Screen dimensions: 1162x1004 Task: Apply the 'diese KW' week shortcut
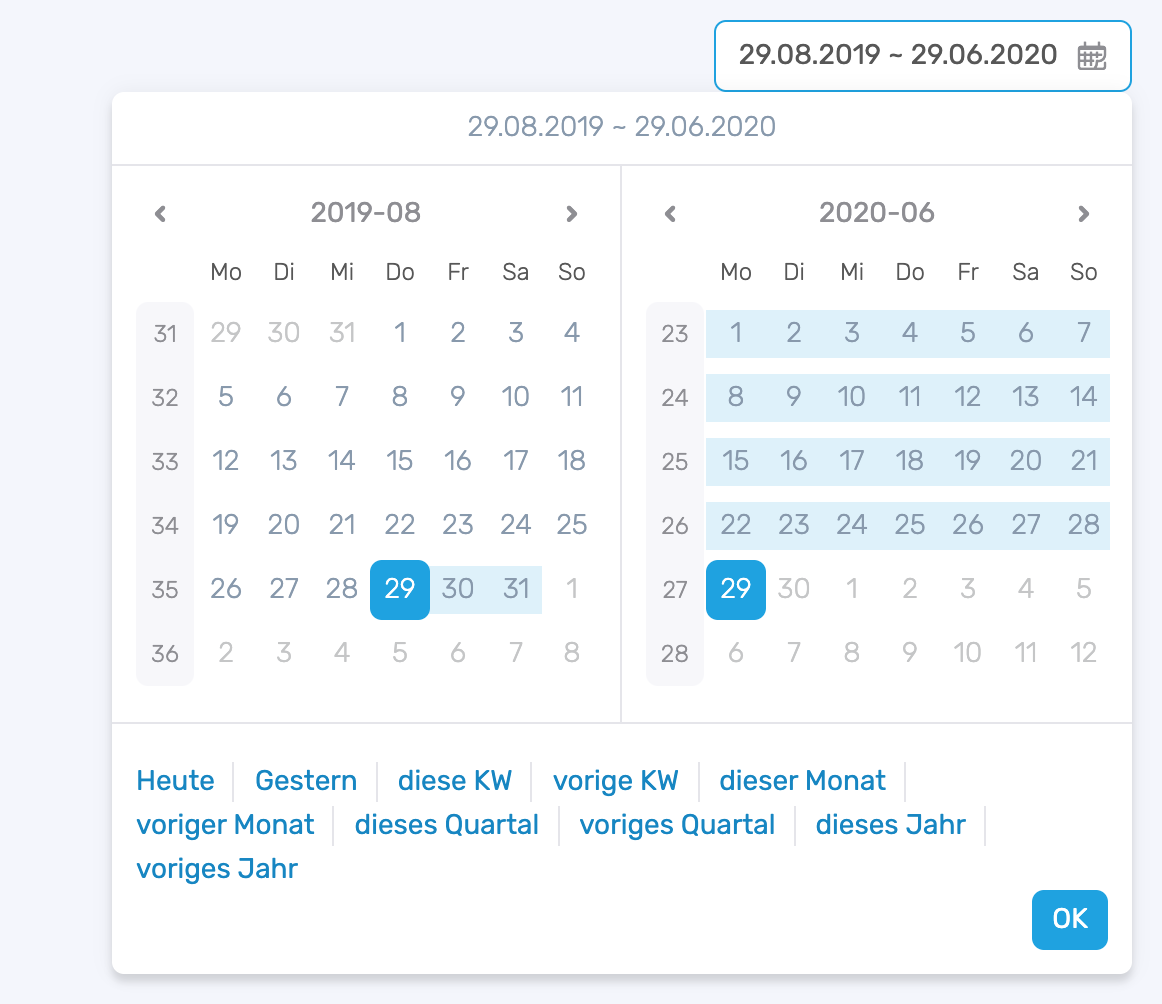point(455,780)
